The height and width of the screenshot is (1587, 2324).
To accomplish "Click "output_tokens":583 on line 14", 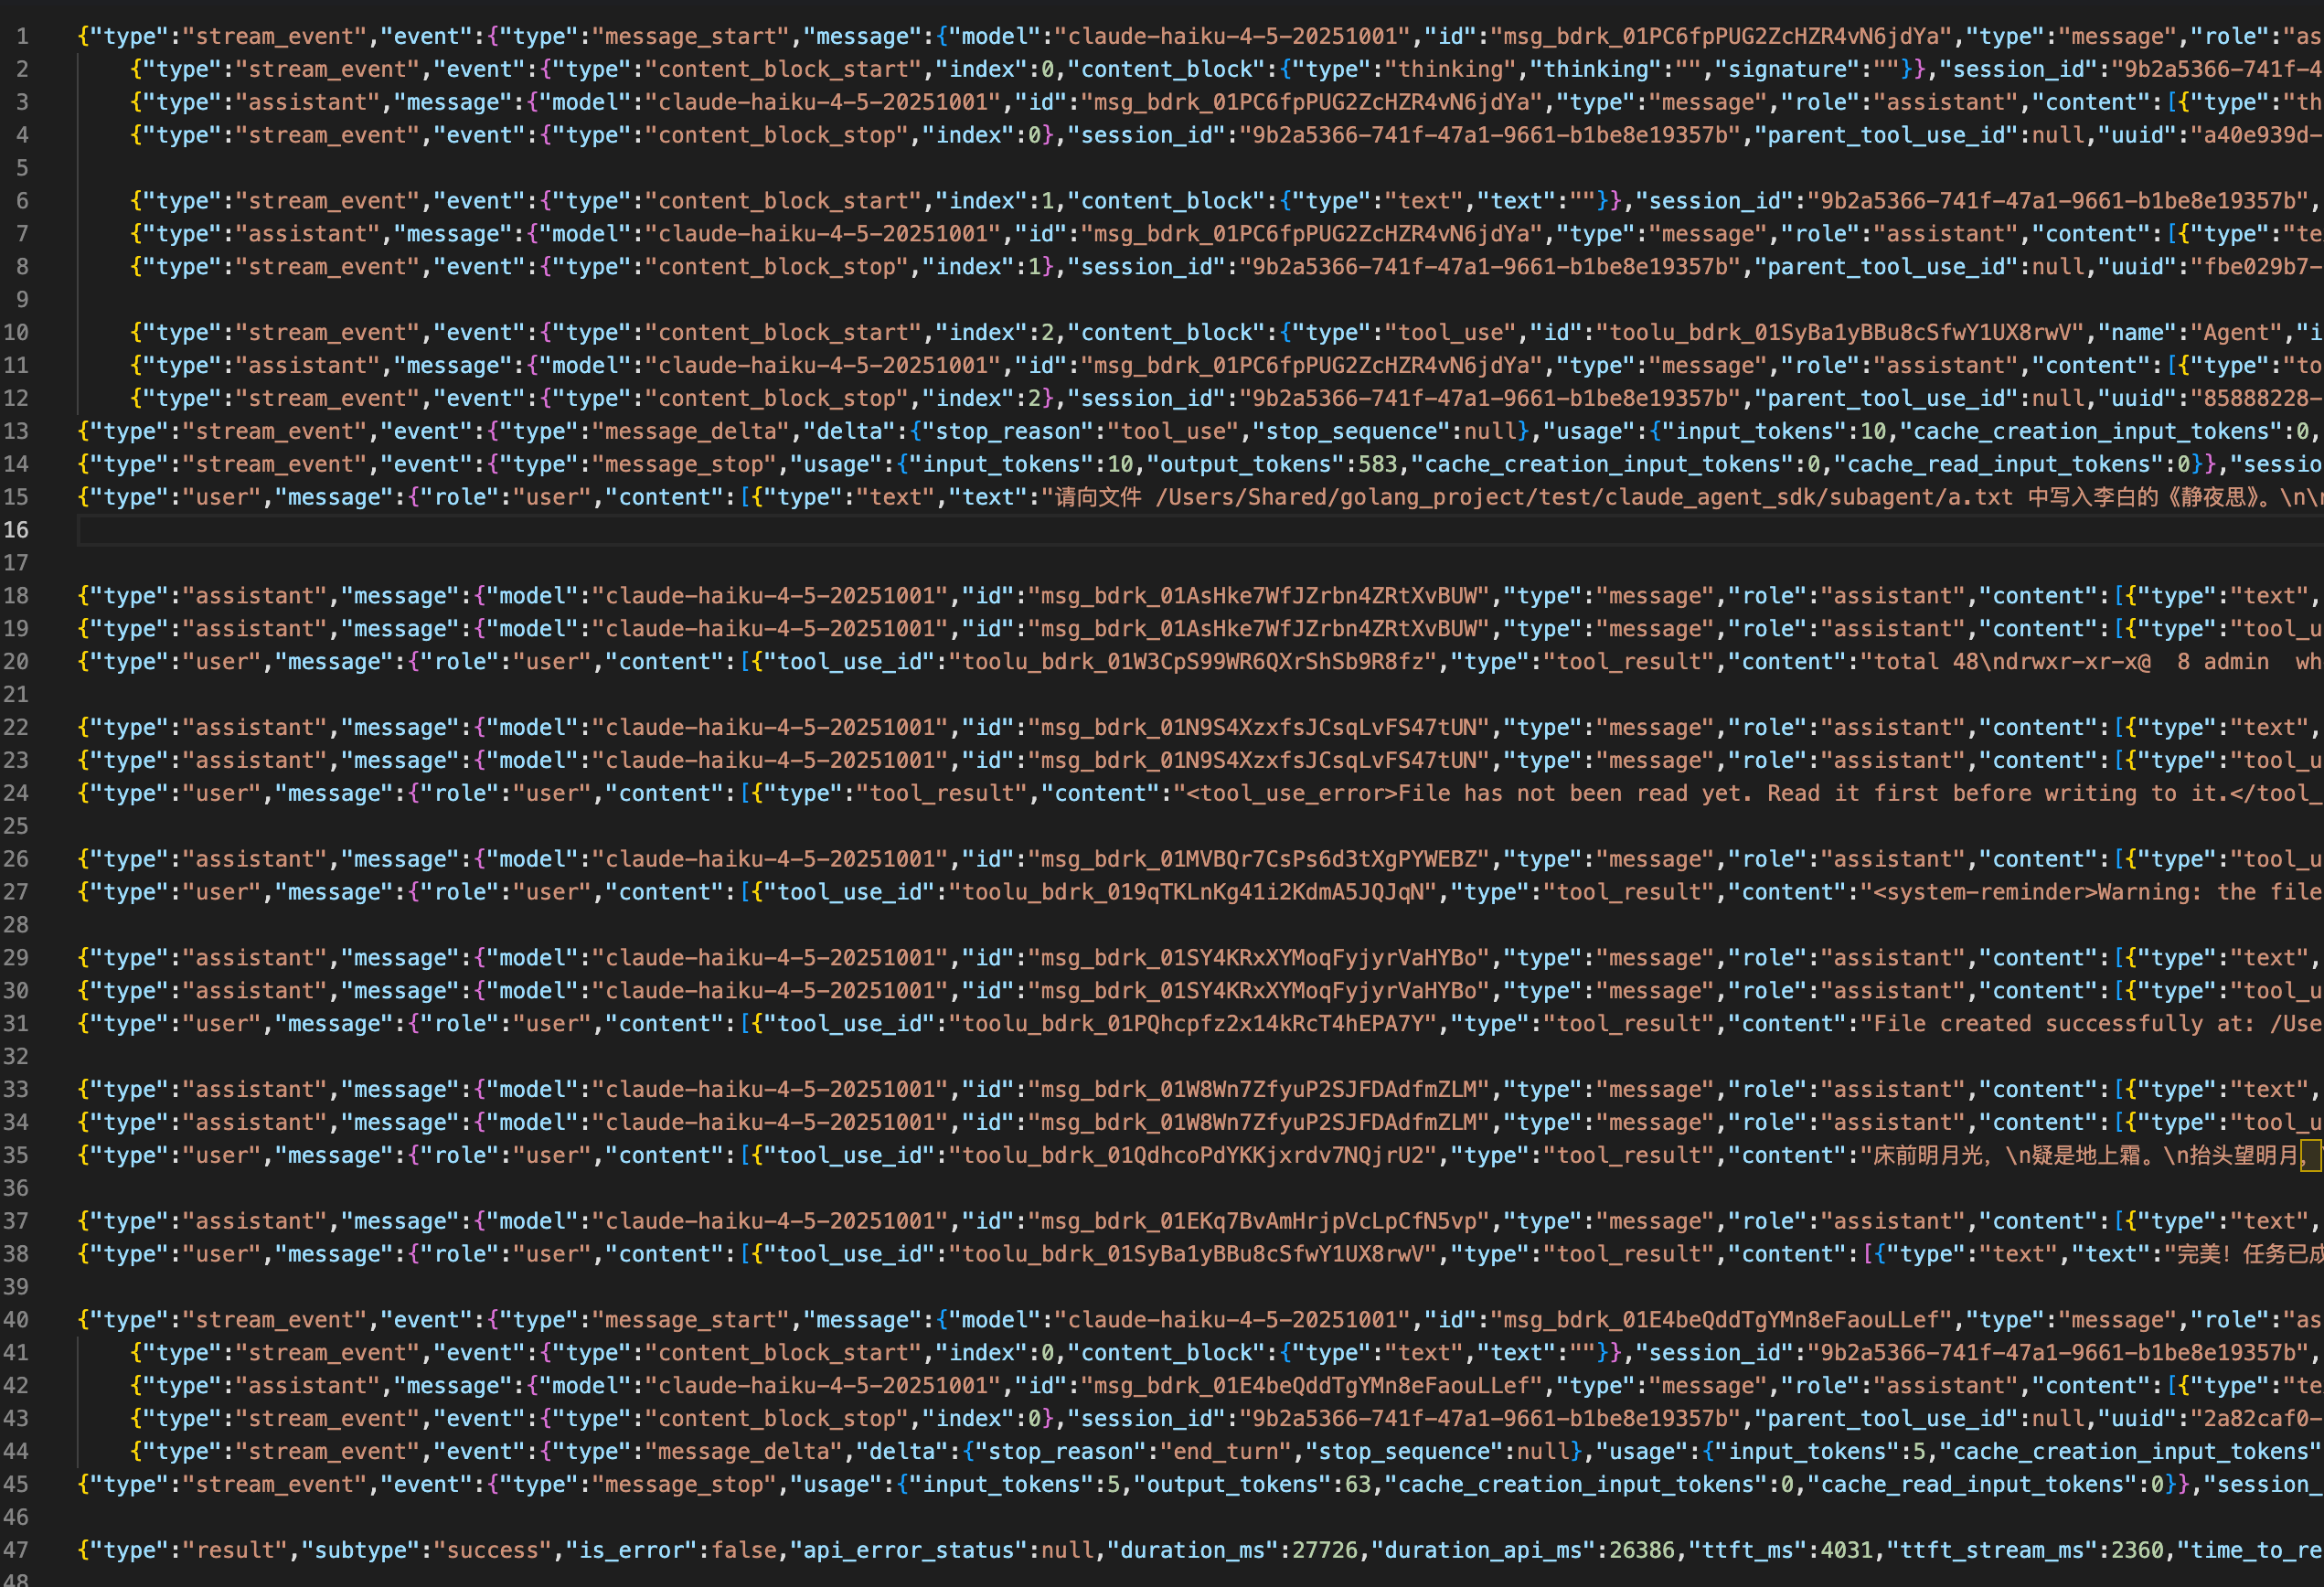I will pos(1272,465).
